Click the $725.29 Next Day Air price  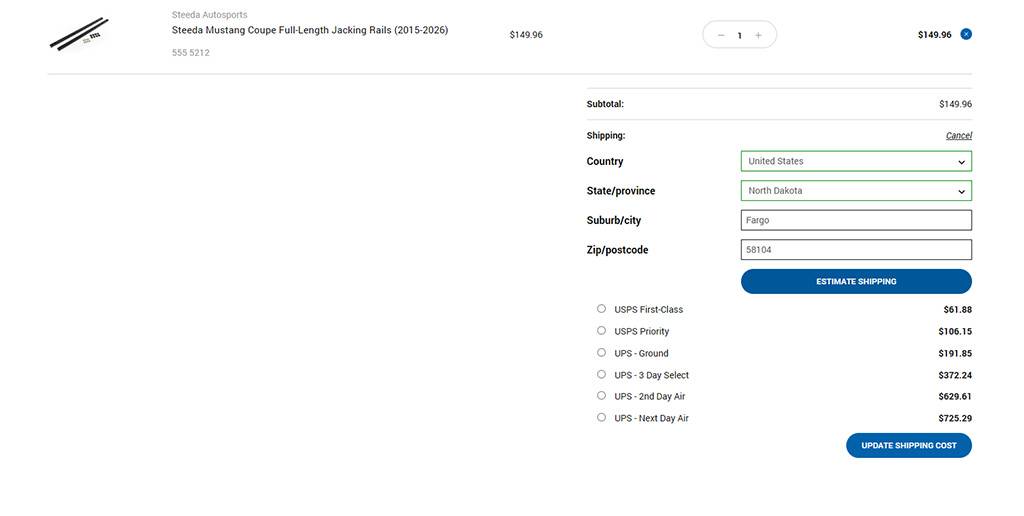pos(955,418)
